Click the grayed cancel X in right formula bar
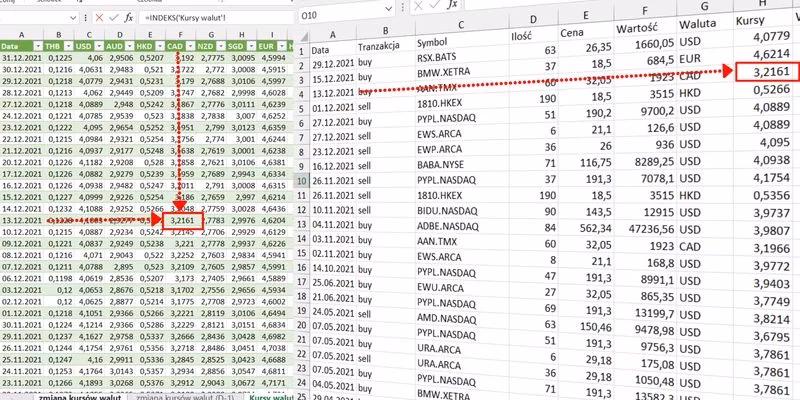 tap(418, 6)
